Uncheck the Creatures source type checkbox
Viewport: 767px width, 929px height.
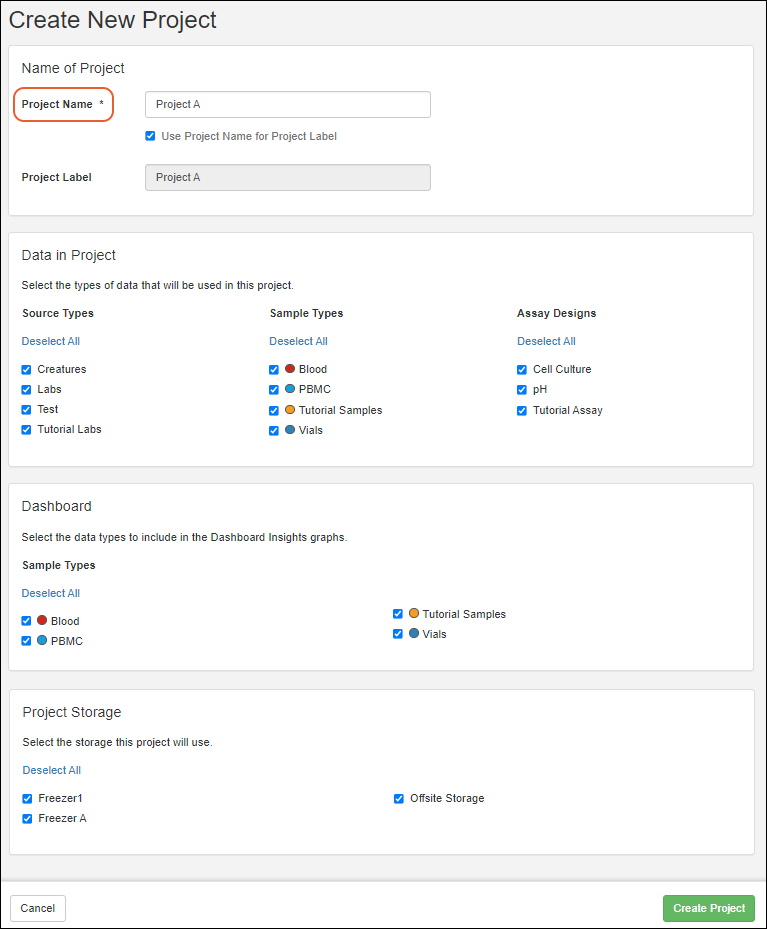point(27,369)
